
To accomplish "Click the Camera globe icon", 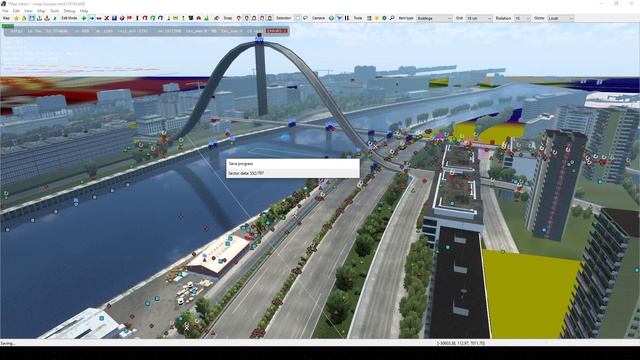I will pyautogui.click(x=331, y=18).
